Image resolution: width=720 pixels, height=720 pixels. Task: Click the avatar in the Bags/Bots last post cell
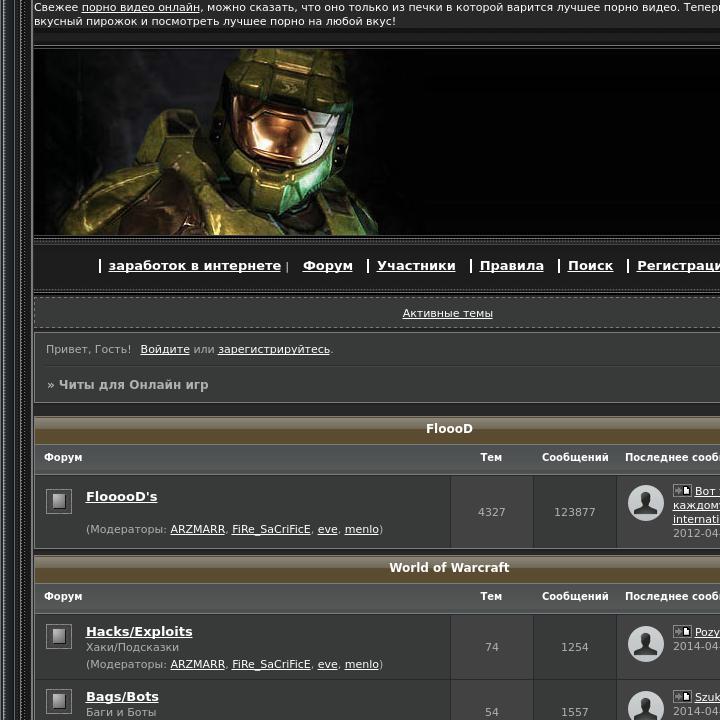(646, 705)
